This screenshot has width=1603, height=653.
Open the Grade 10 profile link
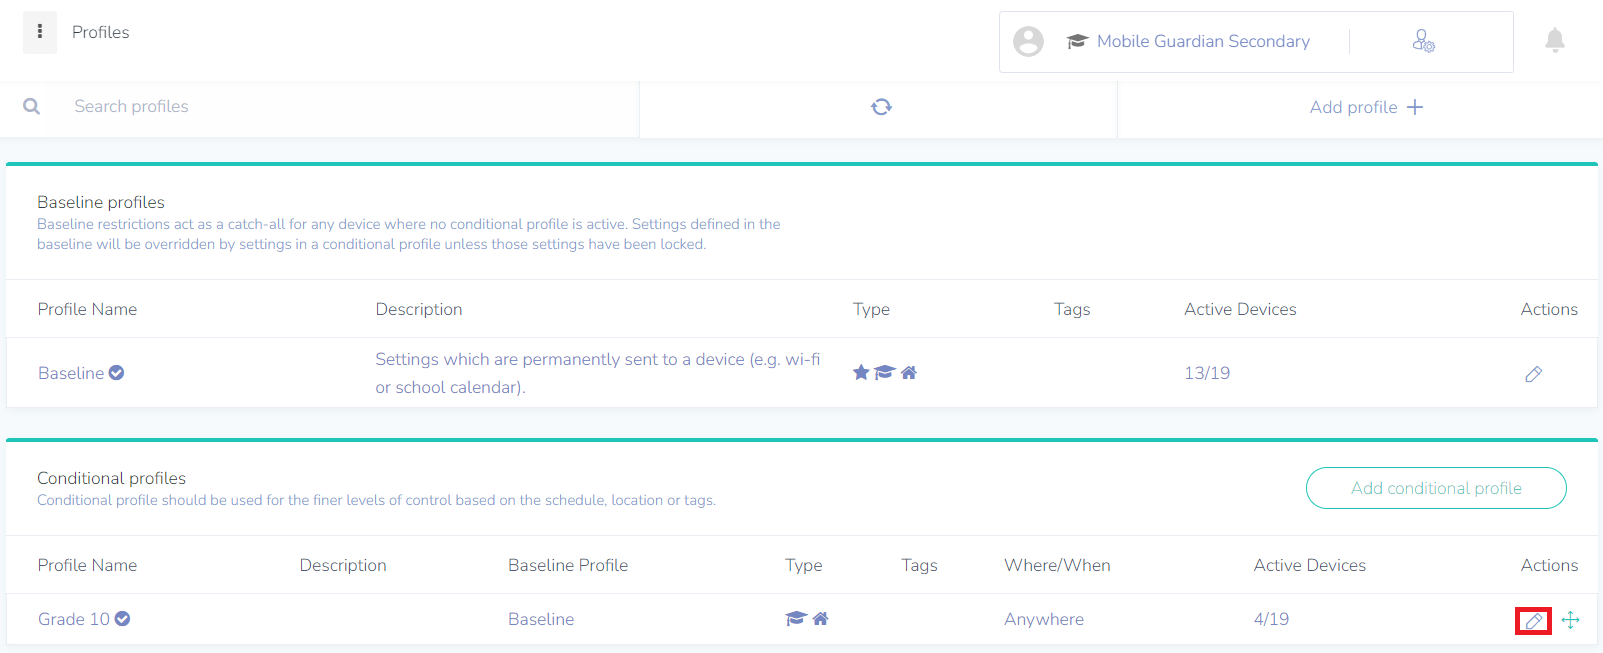click(x=74, y=619)
